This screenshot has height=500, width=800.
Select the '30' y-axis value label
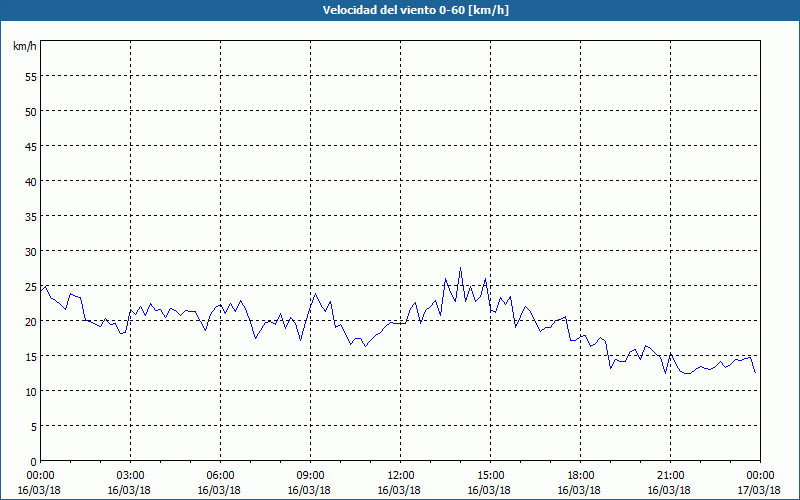[31, 252]
